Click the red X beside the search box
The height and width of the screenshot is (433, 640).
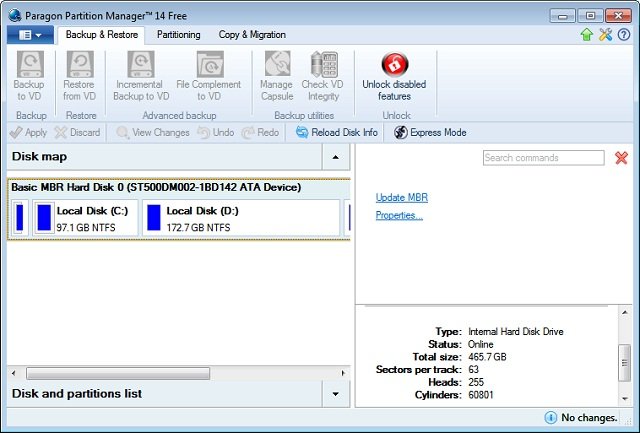tap(621, 158)
